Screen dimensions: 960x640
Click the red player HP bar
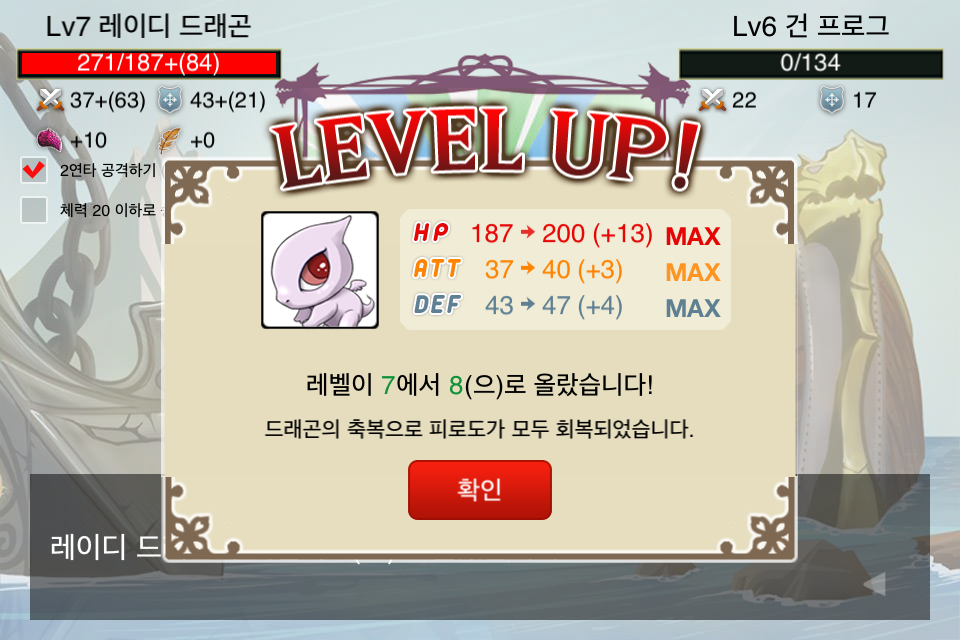pos(149,64)
